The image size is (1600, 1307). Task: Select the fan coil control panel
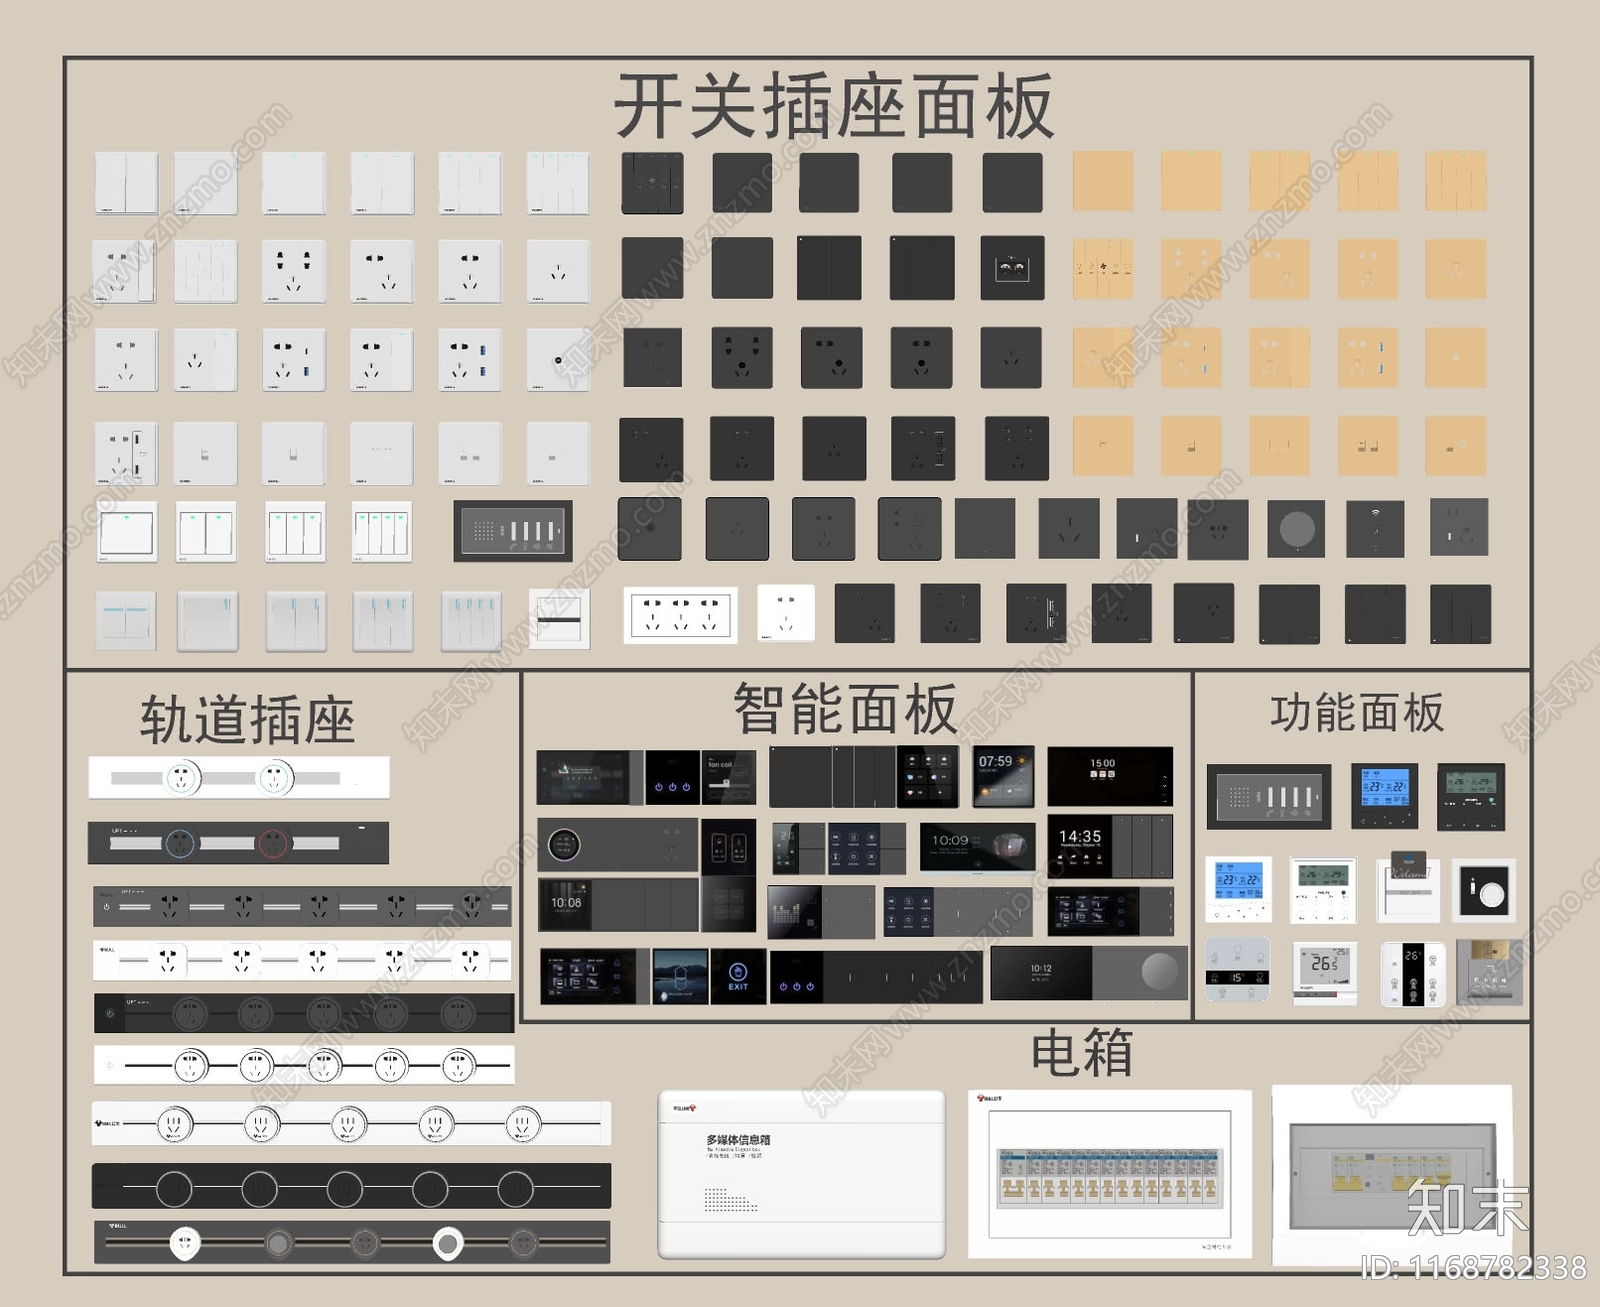(728, 777)
